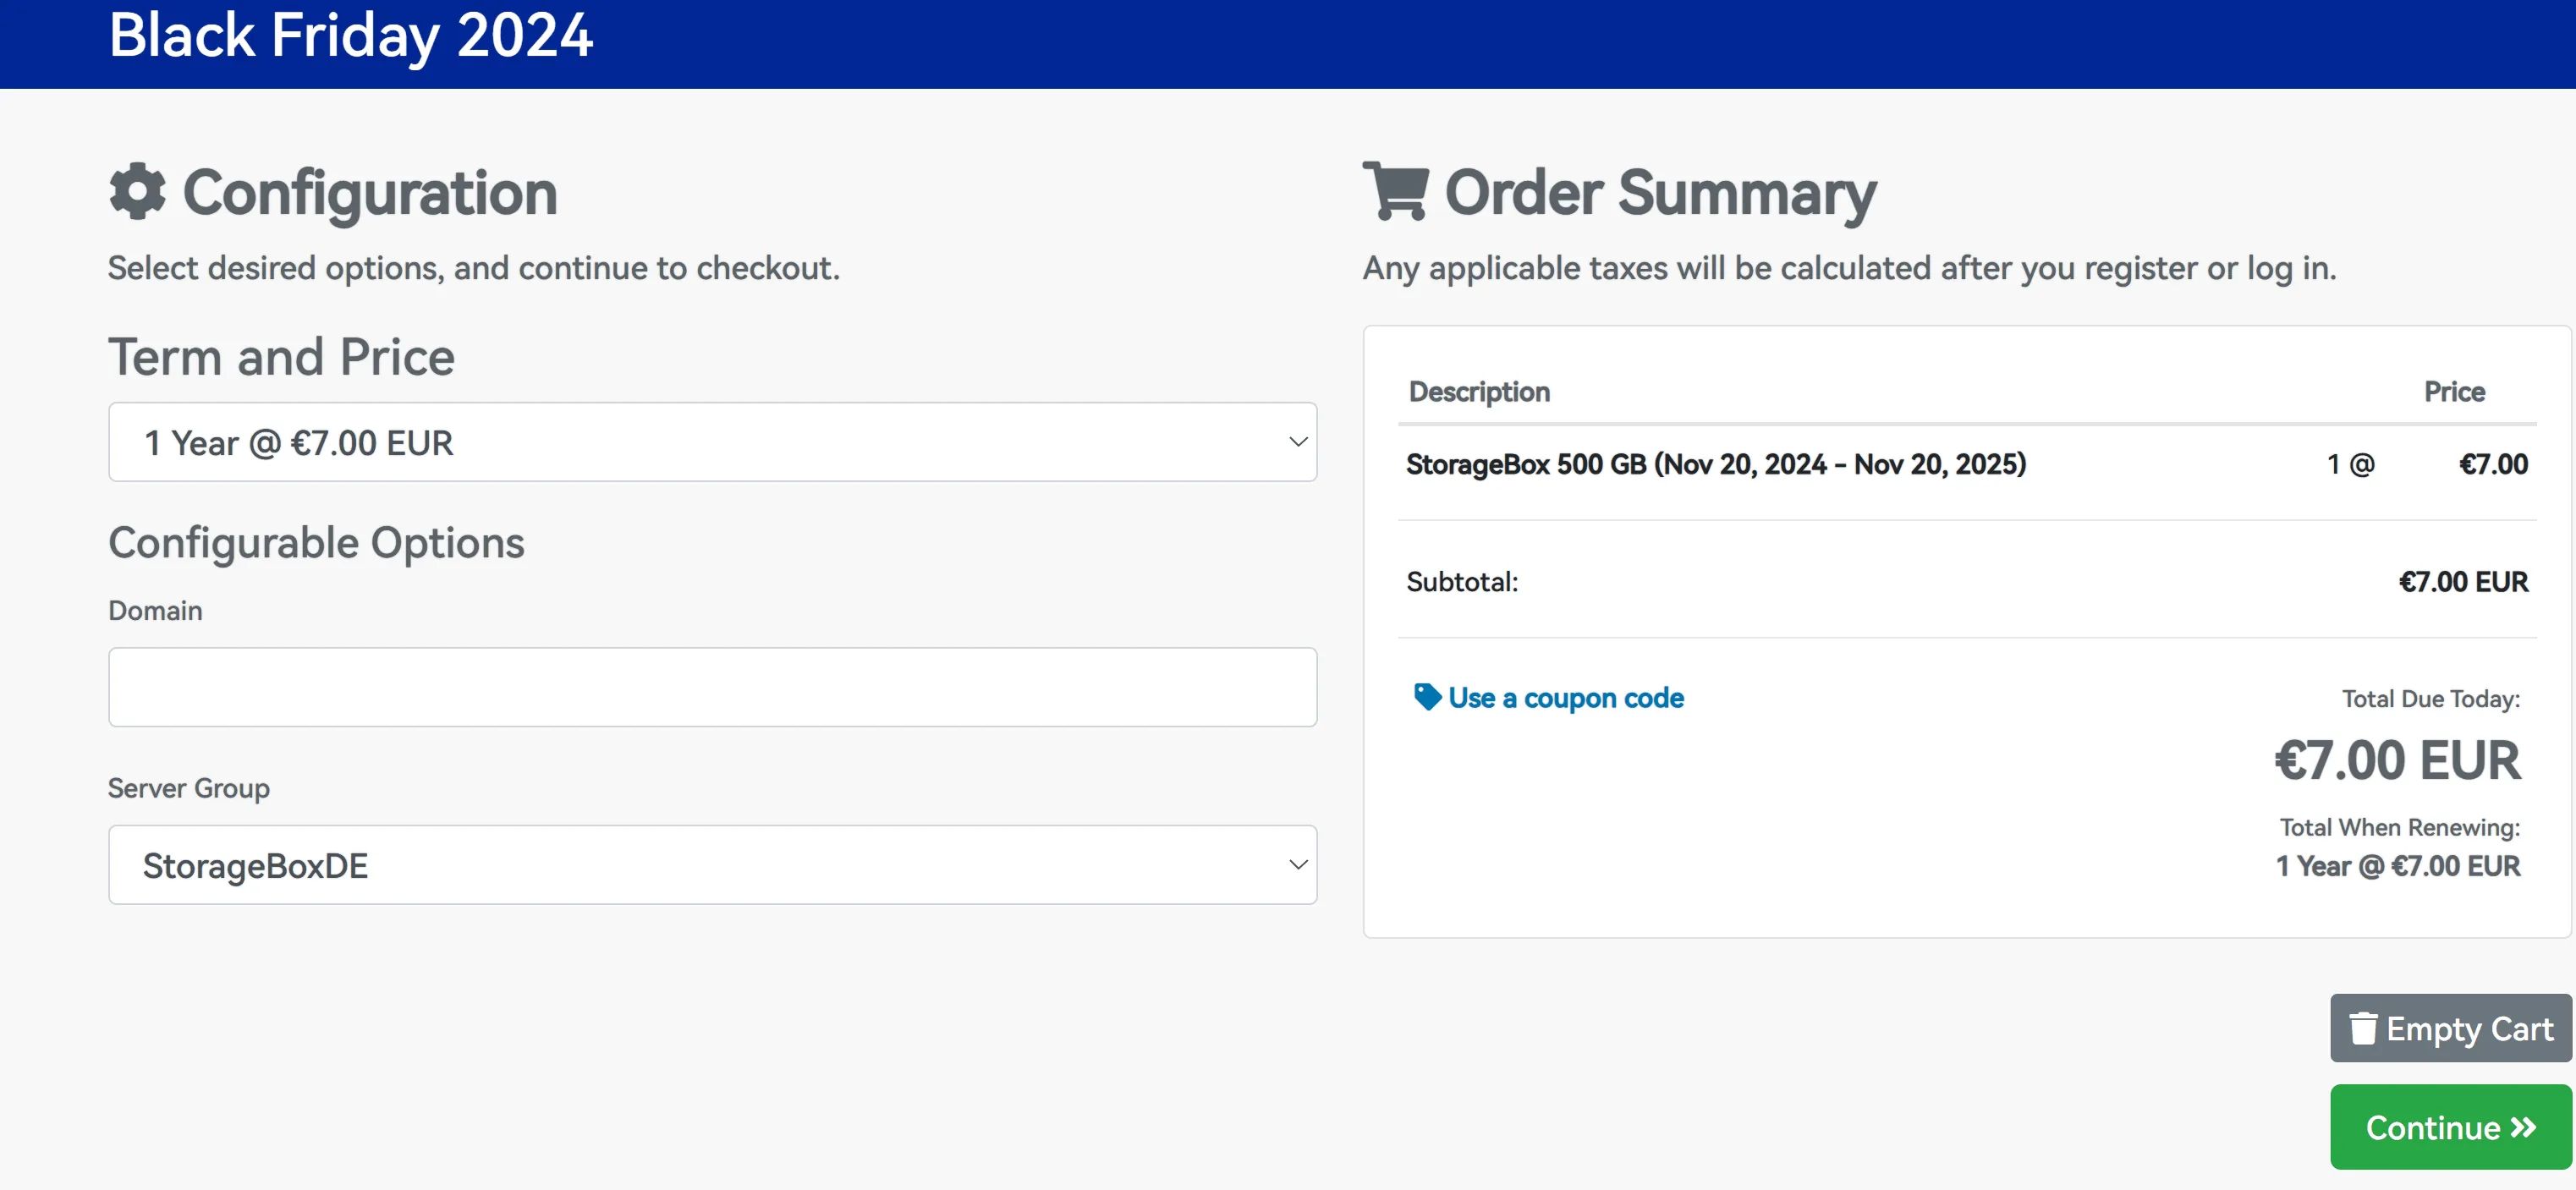
Task: Click the Total Due Today €7.00 EUR amount
Action: coord(2397,760)
